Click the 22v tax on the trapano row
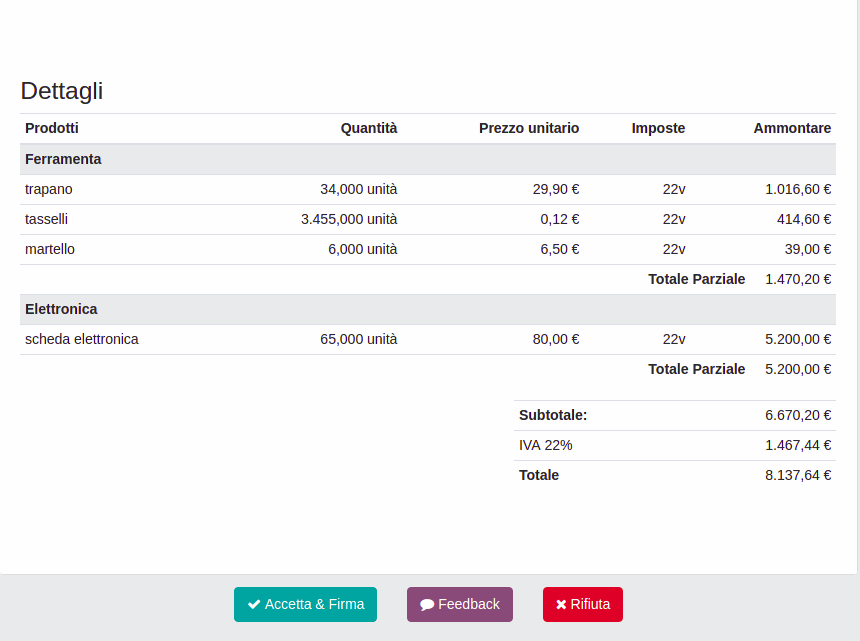 click(x=674, y=189)
